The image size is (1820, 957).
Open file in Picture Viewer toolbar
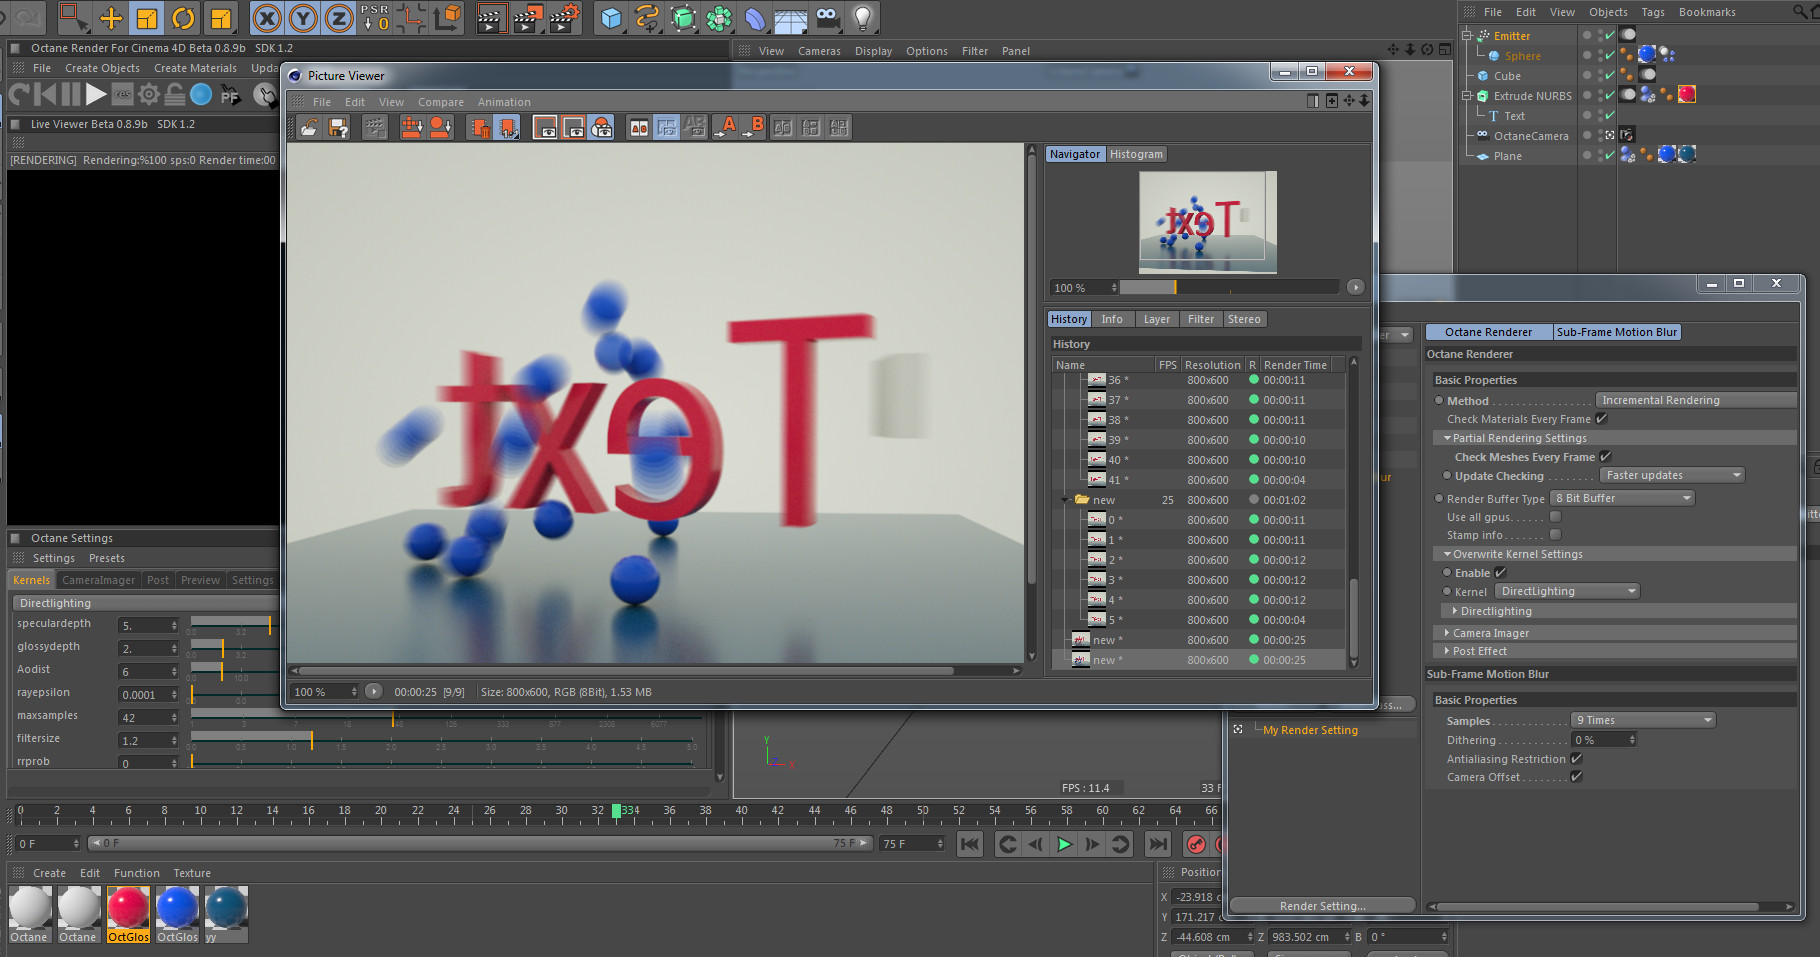pyautogui.click(x=310, y=127)
